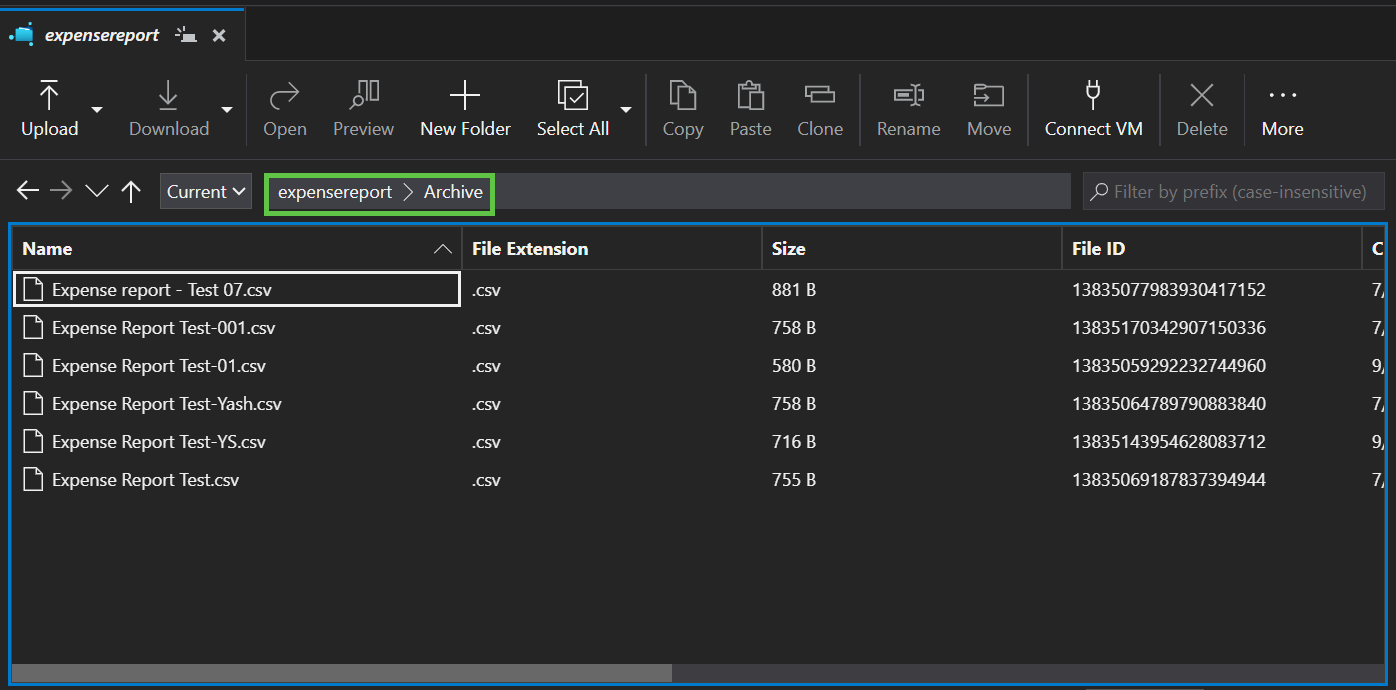Click the Connect VM icon

[1093, 107]
